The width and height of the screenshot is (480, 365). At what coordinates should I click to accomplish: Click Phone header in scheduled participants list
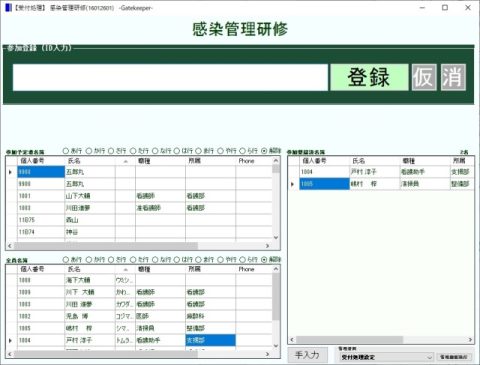point(254,161)
